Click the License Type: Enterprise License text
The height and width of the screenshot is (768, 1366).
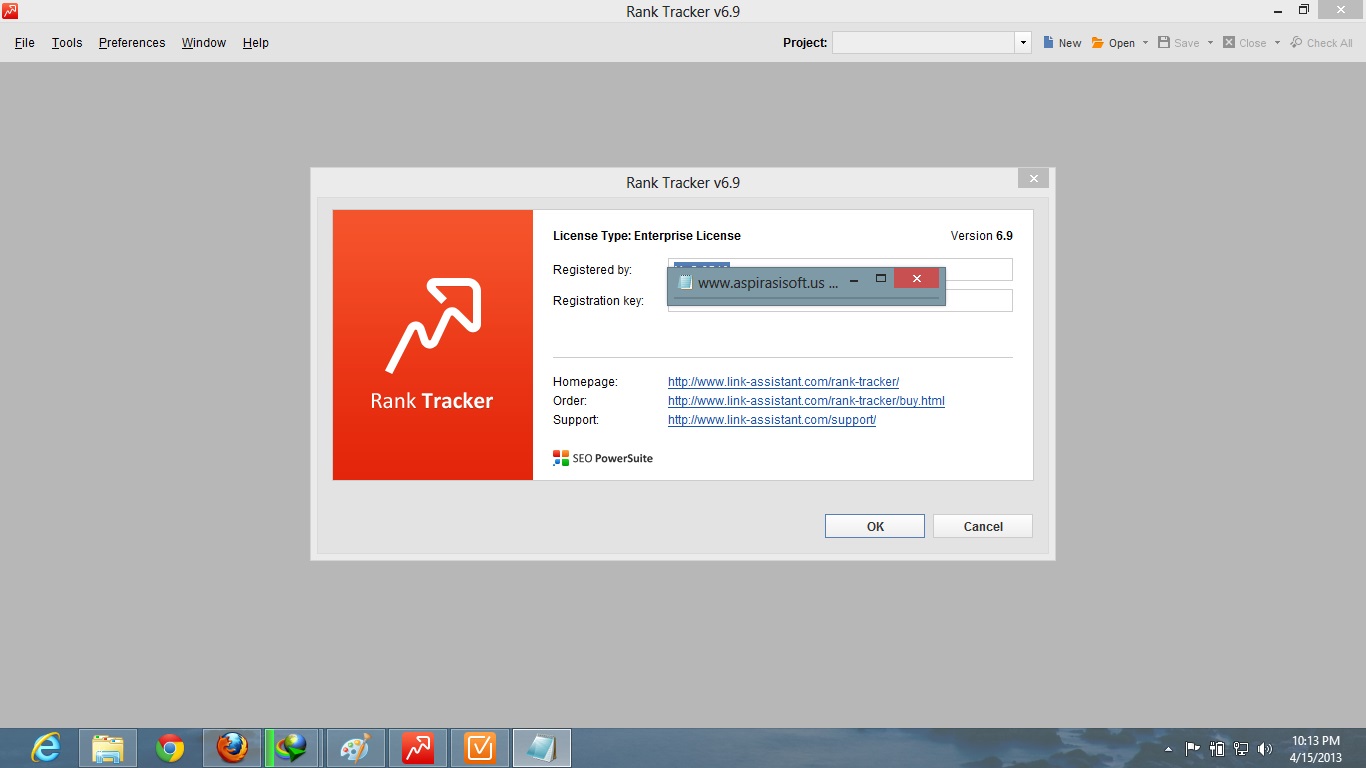[647, 236]
